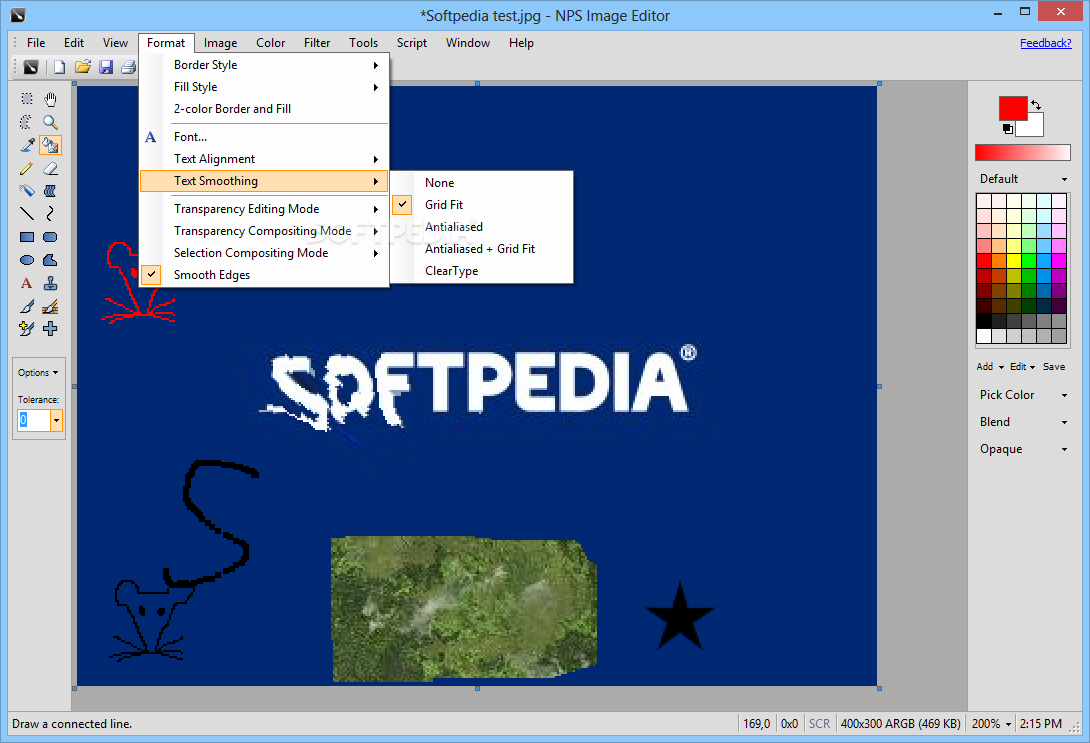
Task: Click the Print toolbar icon
Action: pyautogui.click(x=129, y=67)
